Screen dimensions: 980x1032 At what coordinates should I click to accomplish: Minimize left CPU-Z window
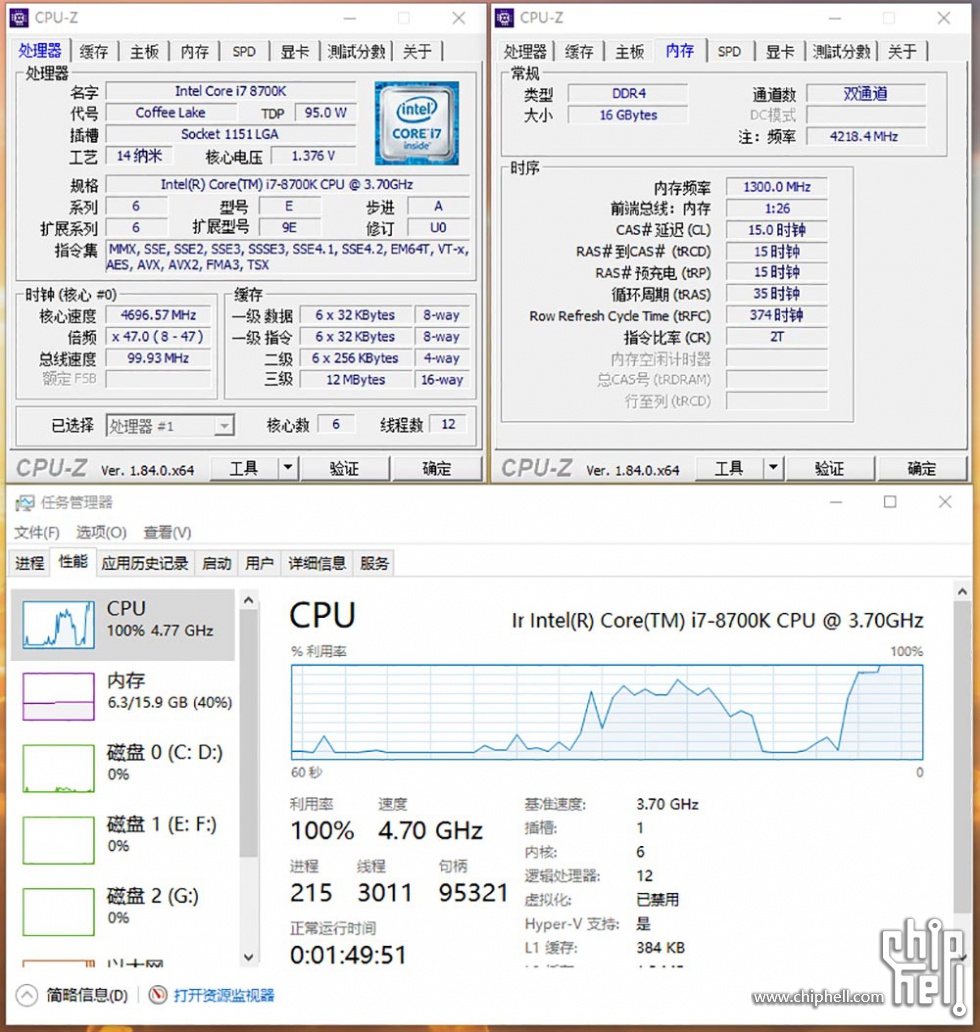(x=349, y=18)
